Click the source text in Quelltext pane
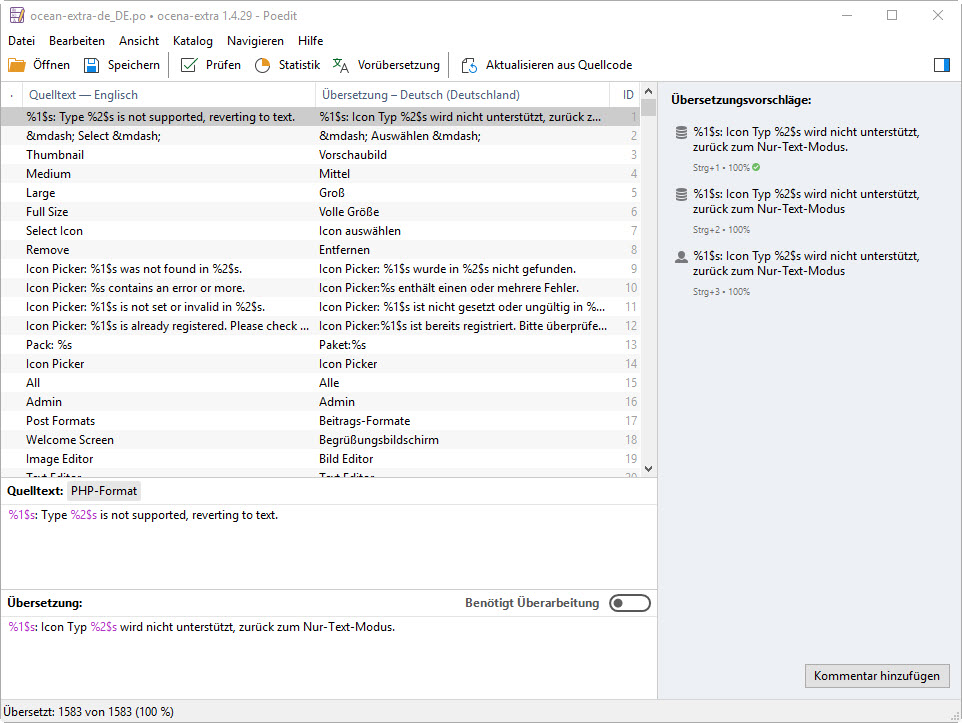The height and width of the screenshot is (723, 962). (143, 515)
